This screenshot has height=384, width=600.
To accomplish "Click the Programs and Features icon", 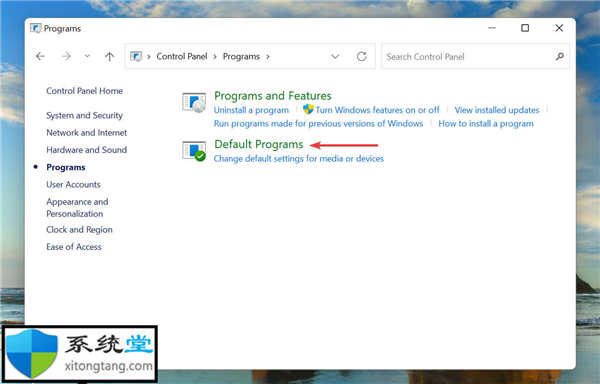I will point(194,103).
